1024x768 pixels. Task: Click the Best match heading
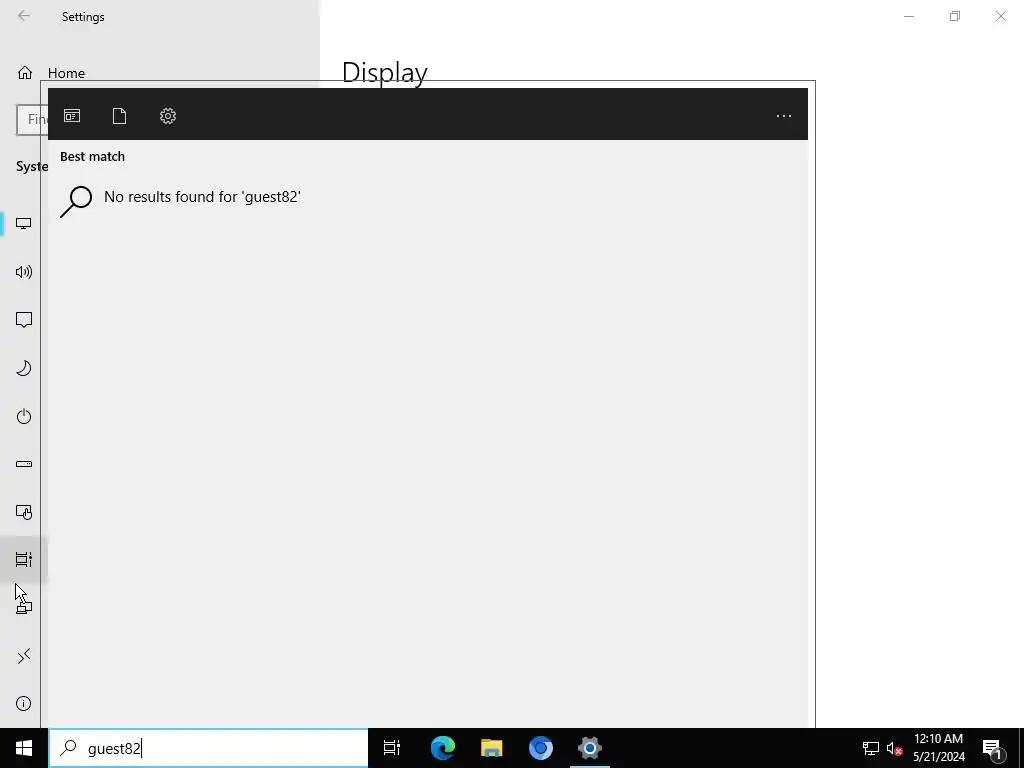pyautogui.click(x=92, y=157)
